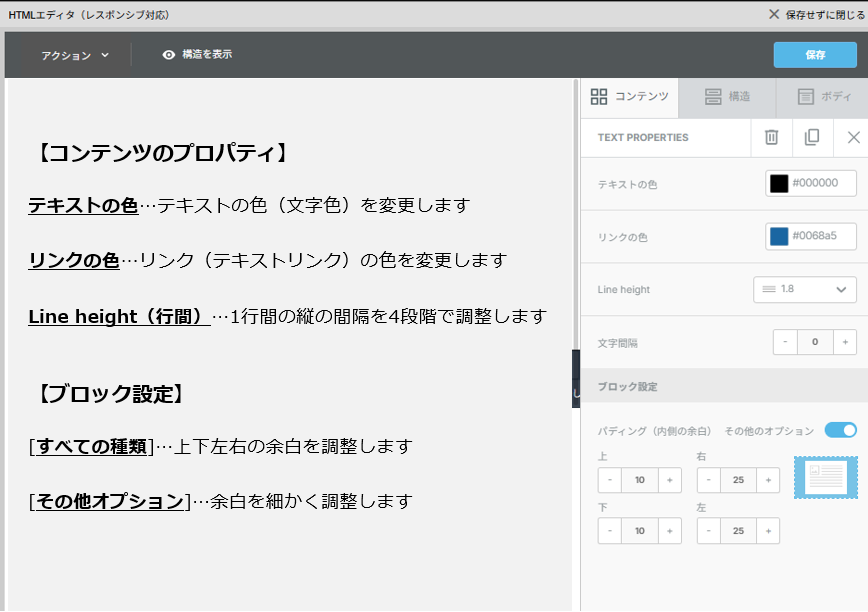Click the ボディ tab page icon
Viewport: 868px width, 612px height.
[x=805, y=97]
